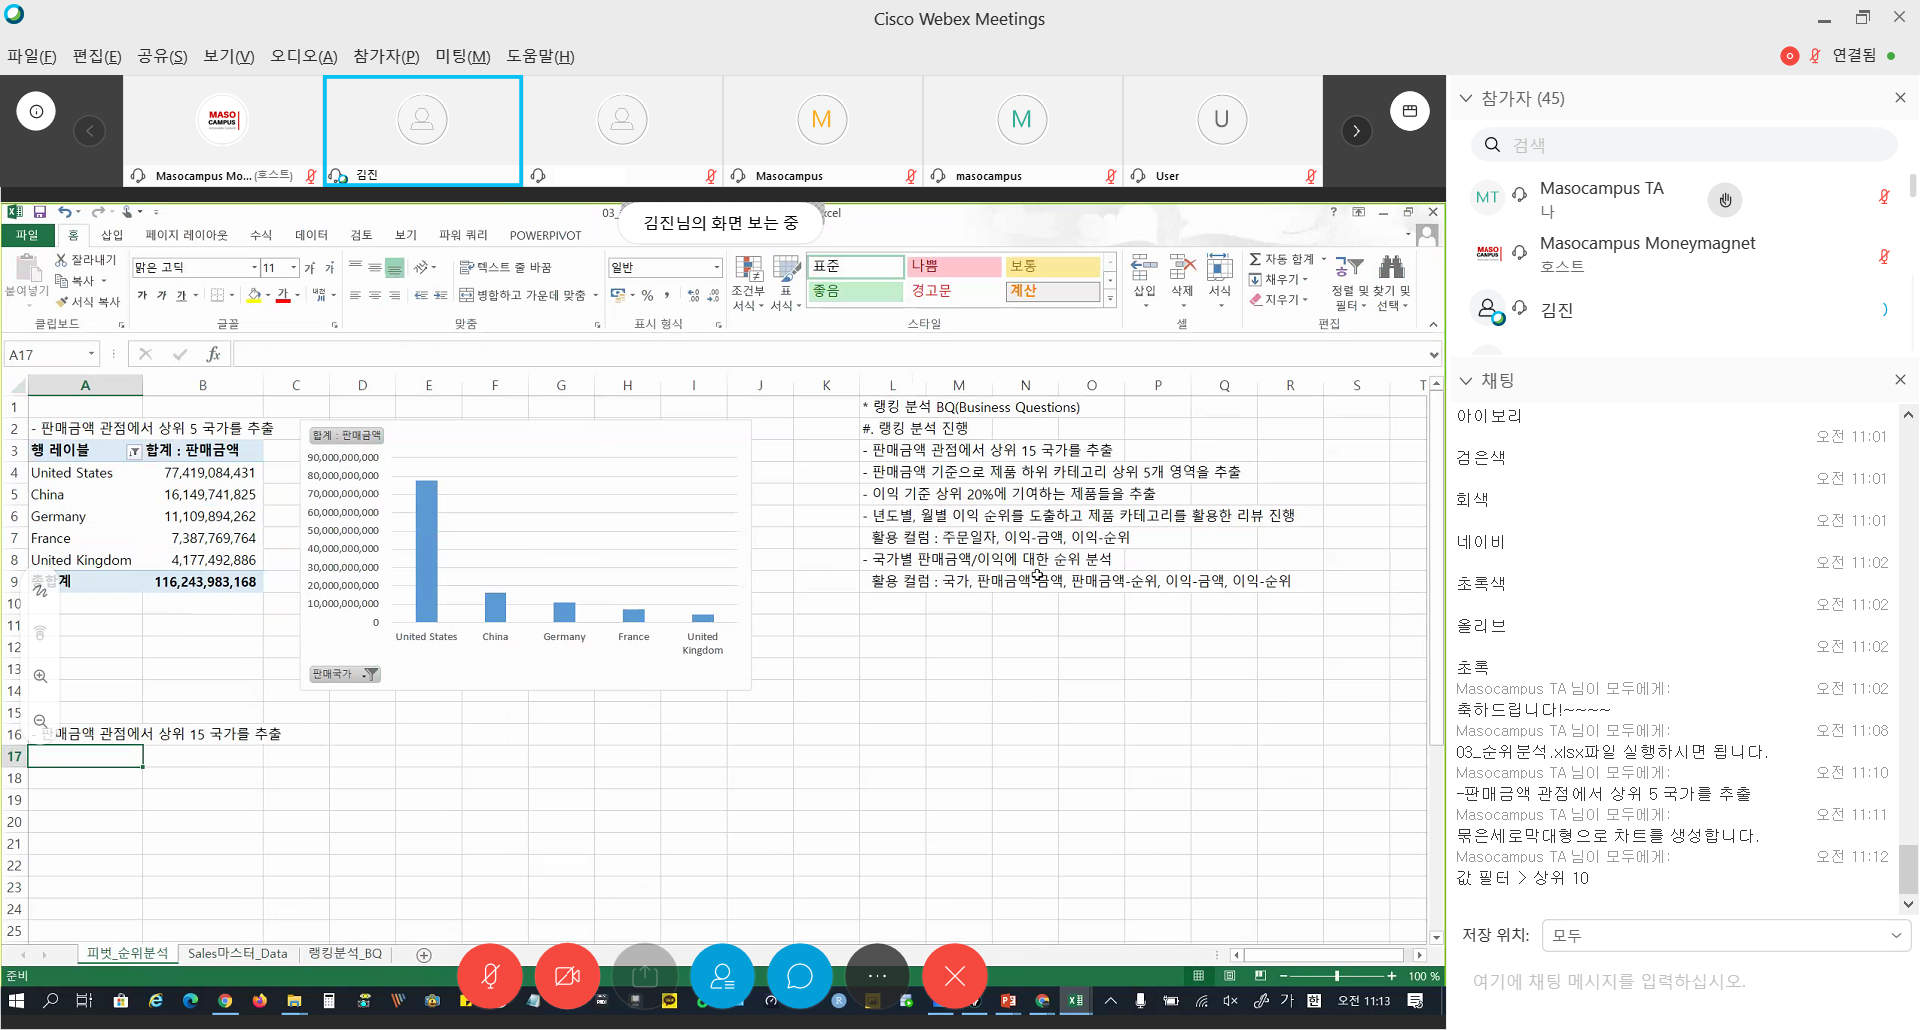Open the 저장 위치 recipient dropdown

1725,935
